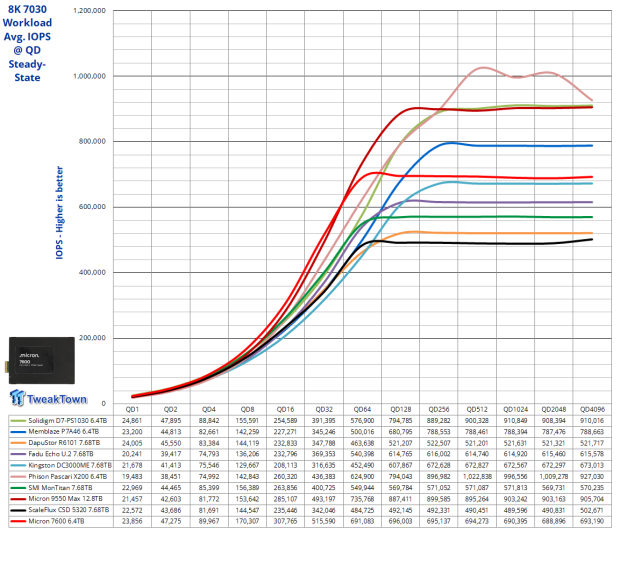Click the 200,000 y-axis label
Screen dimensions: 620x568
click(x=92, y=338)
